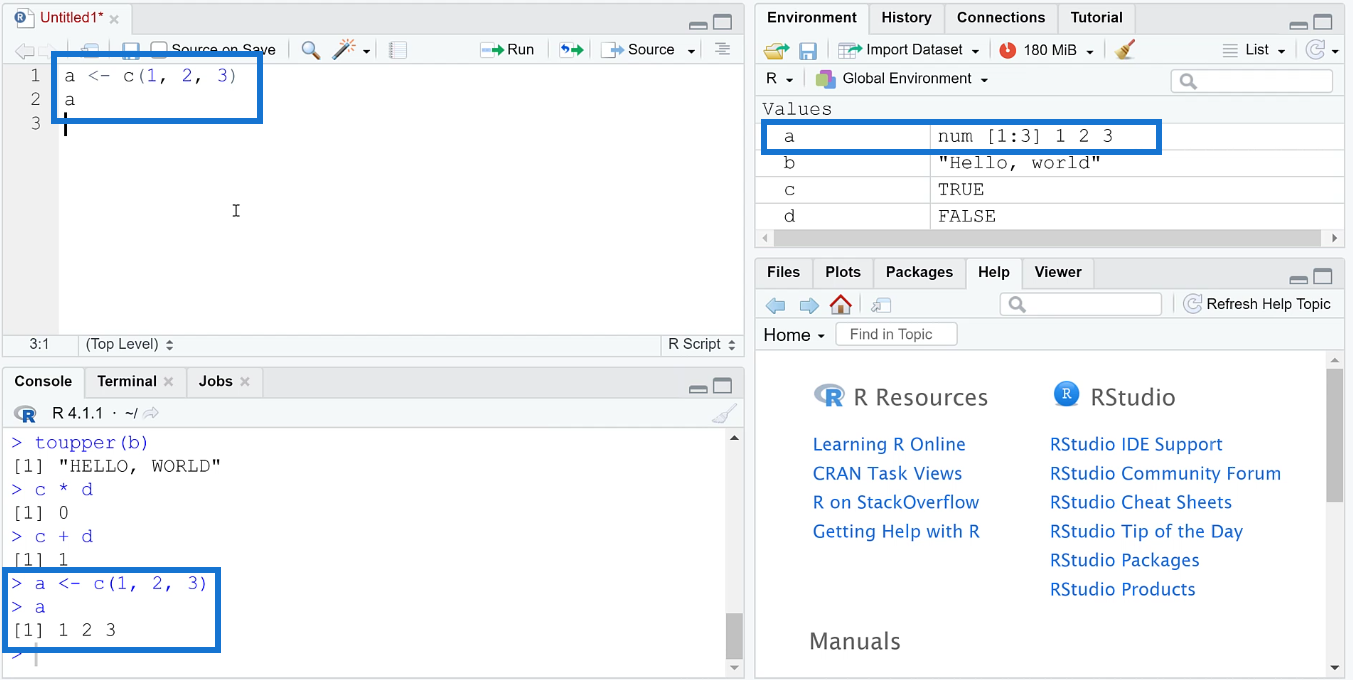The height and width of the screenshot is (680, 1353).
Task: Open the RStudio Cheat Sheets link
Action: (1141, 502)
